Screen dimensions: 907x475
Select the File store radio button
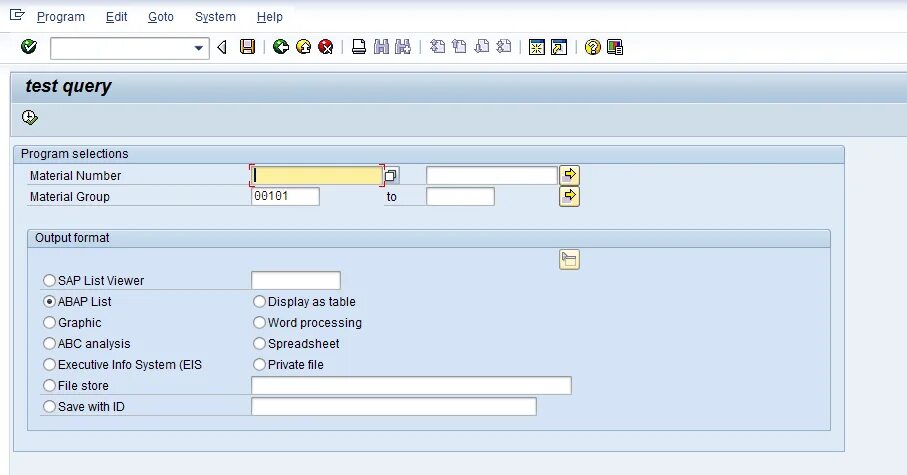click(50, 385)
